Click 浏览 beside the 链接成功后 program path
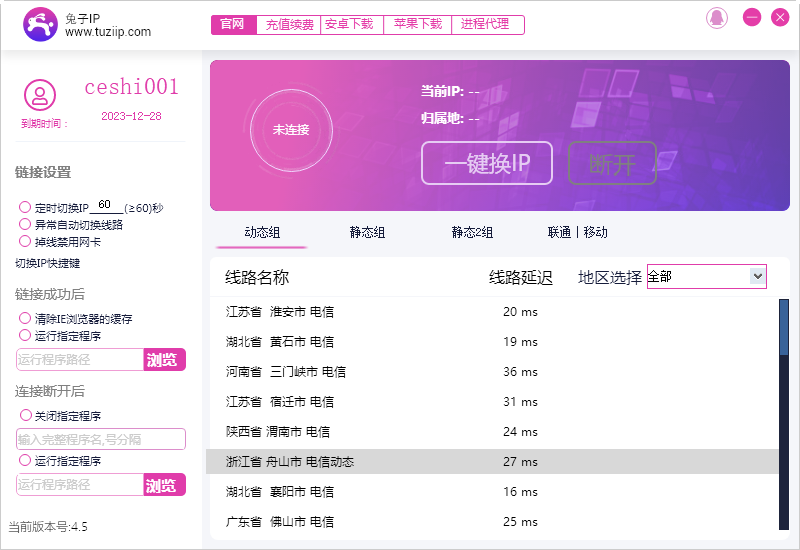 coord(164,360)
